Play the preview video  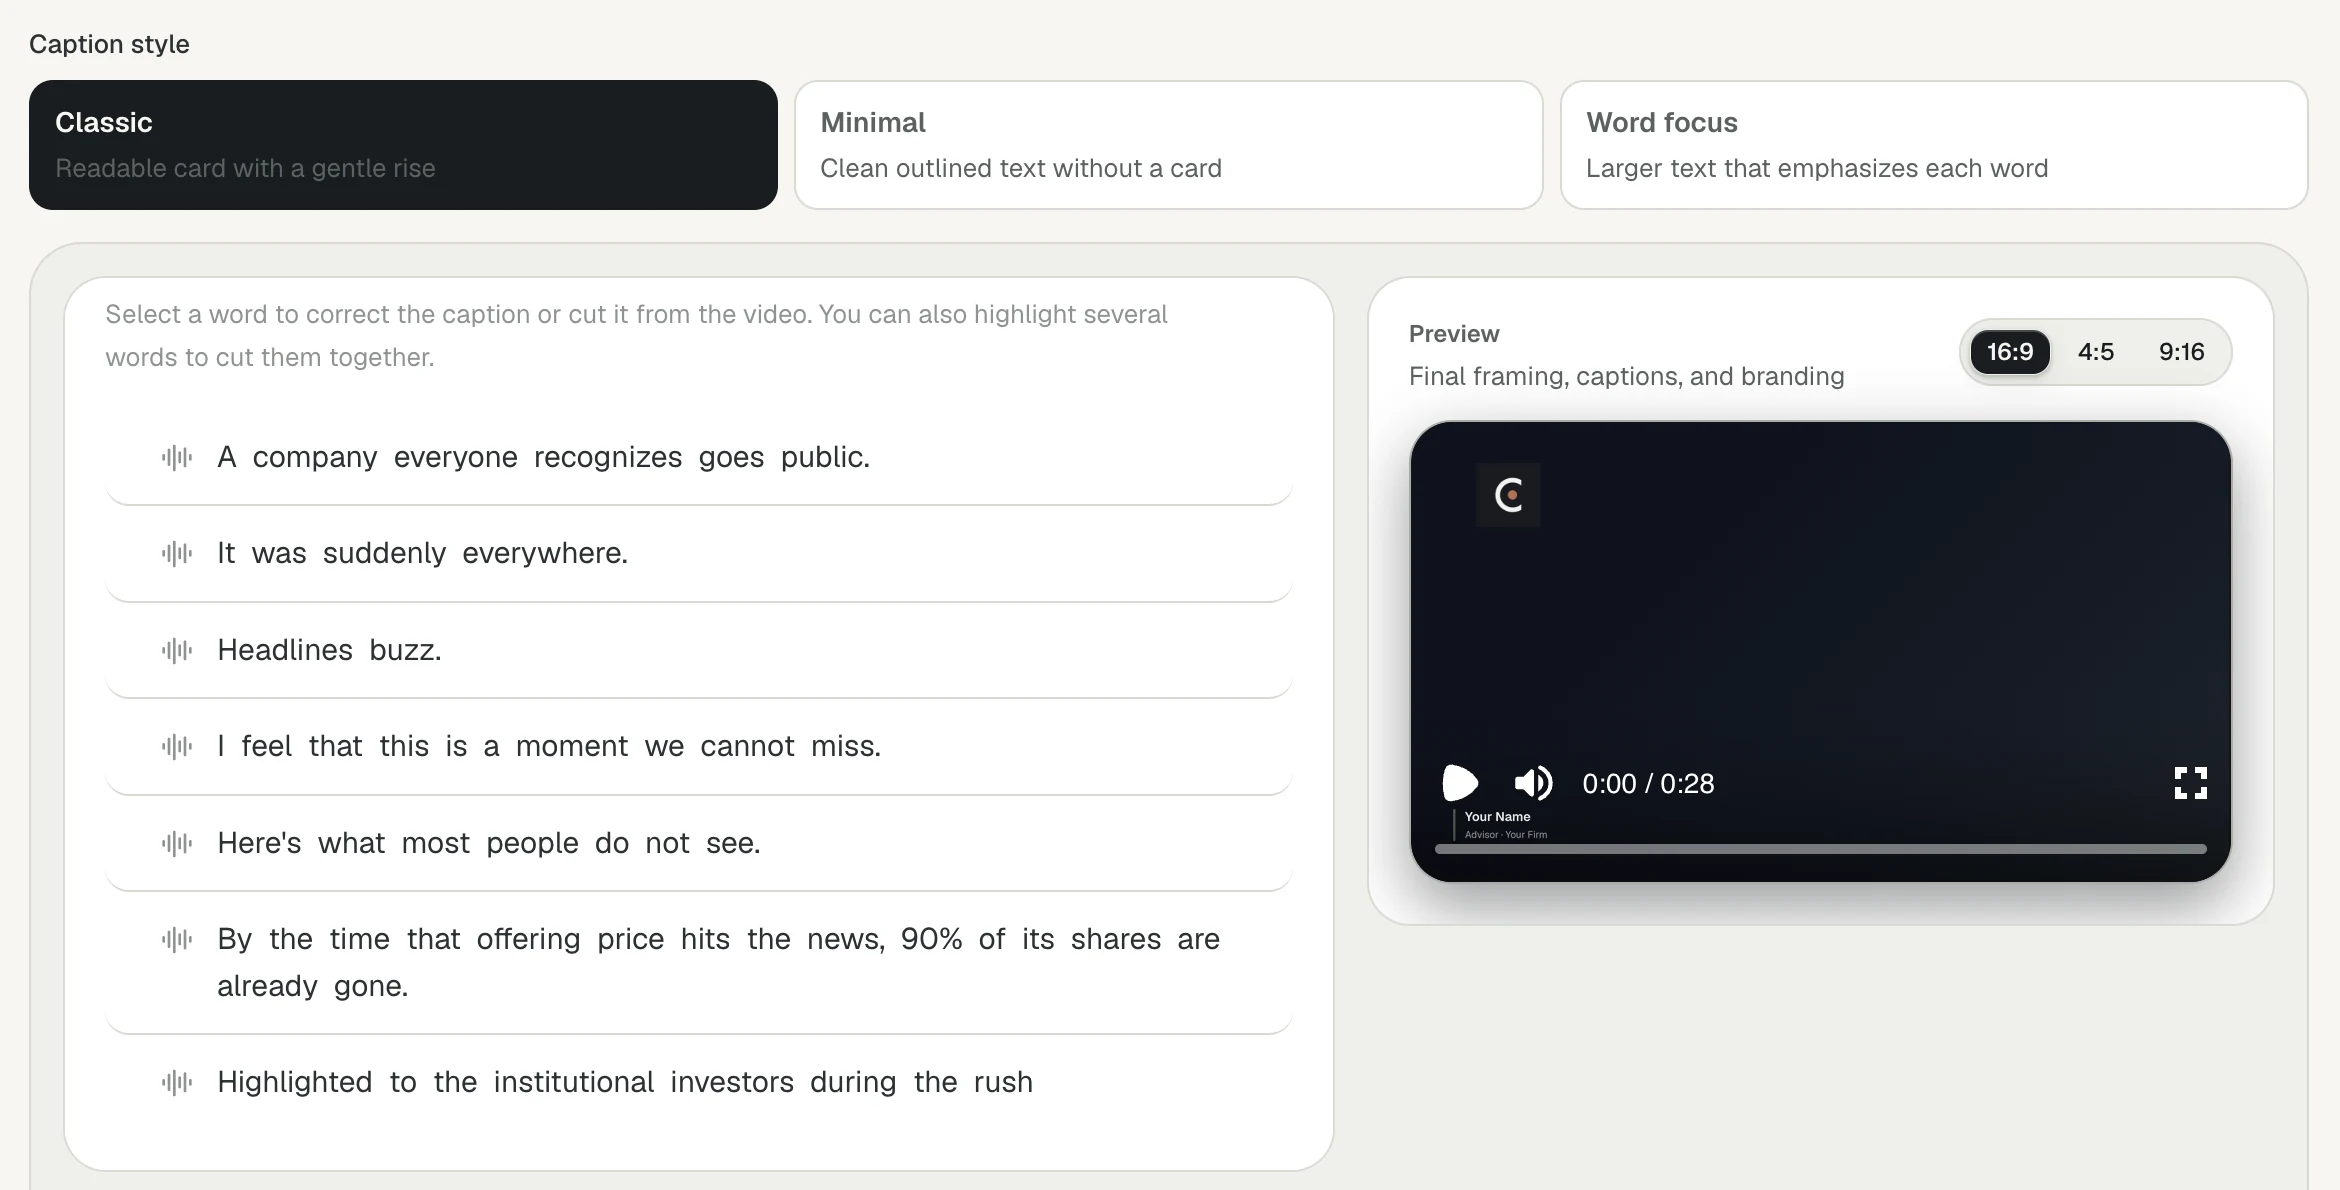point(1460,783)
